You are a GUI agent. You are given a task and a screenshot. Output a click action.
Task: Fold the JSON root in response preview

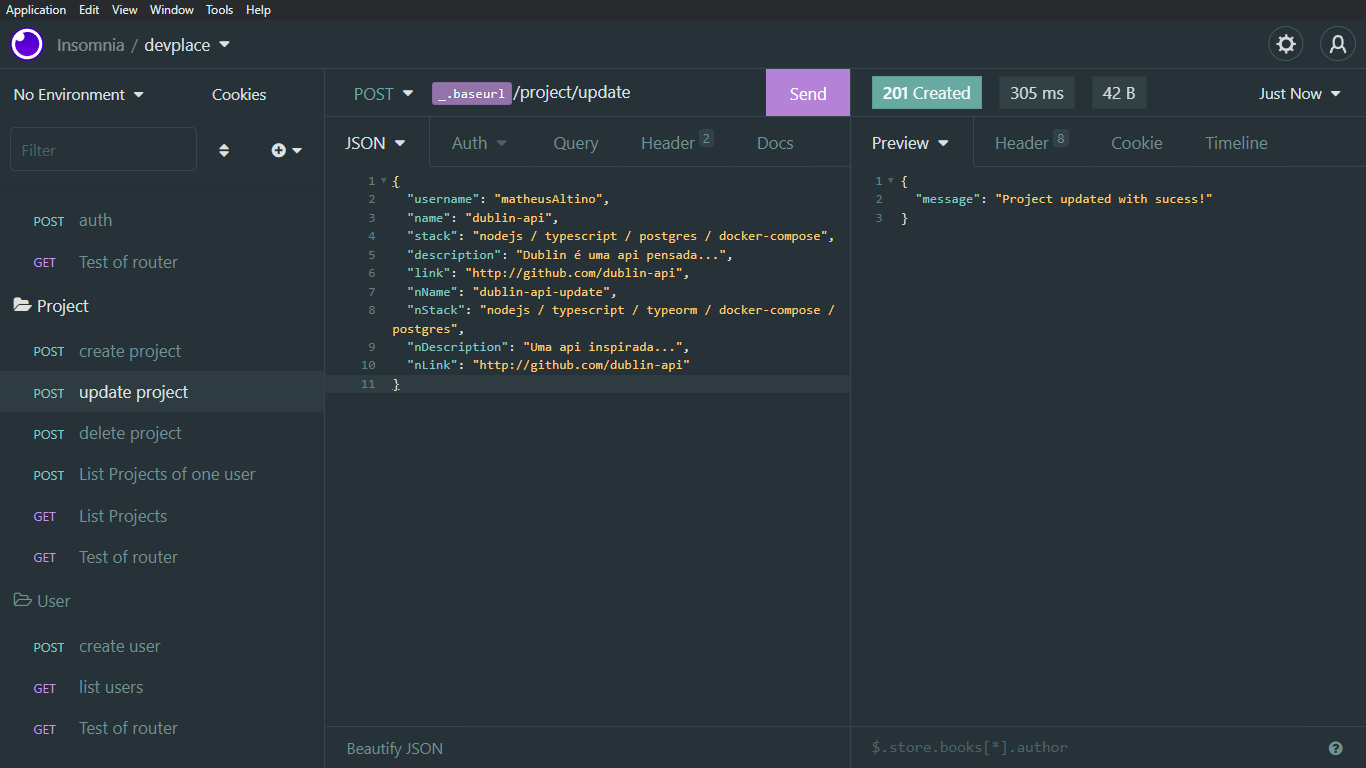coord(890,181)
